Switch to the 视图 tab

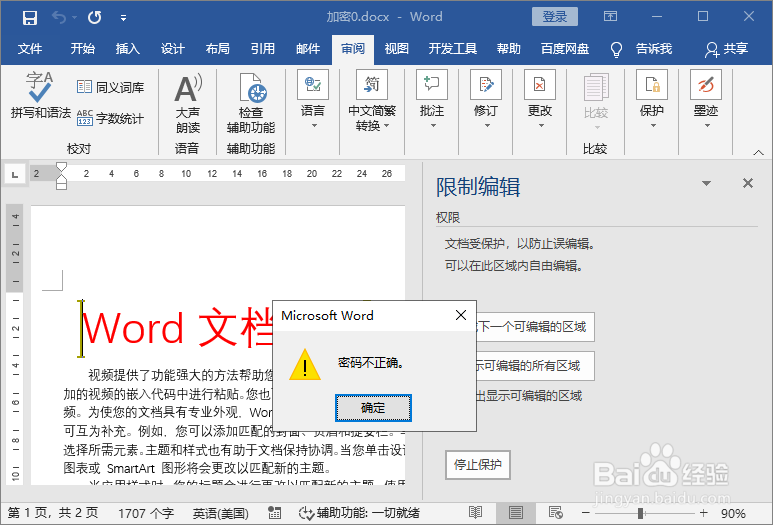[396, 49]
